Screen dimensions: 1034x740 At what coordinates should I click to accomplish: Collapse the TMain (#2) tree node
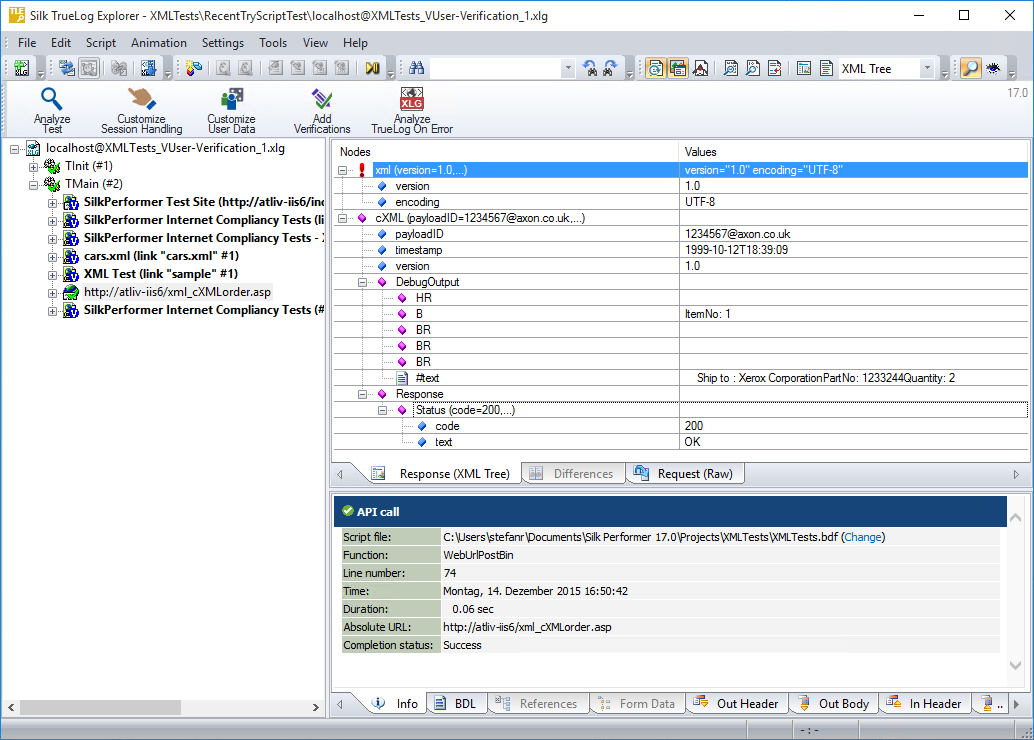33,184
